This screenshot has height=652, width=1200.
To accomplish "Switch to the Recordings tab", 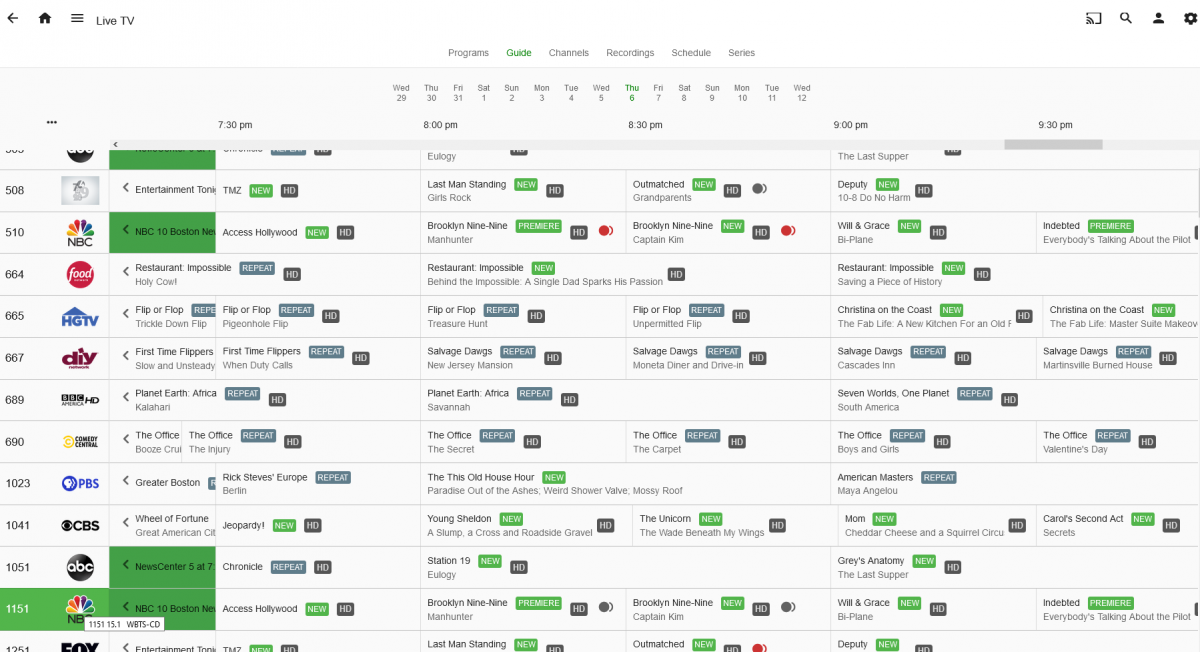I will [630, 53].
